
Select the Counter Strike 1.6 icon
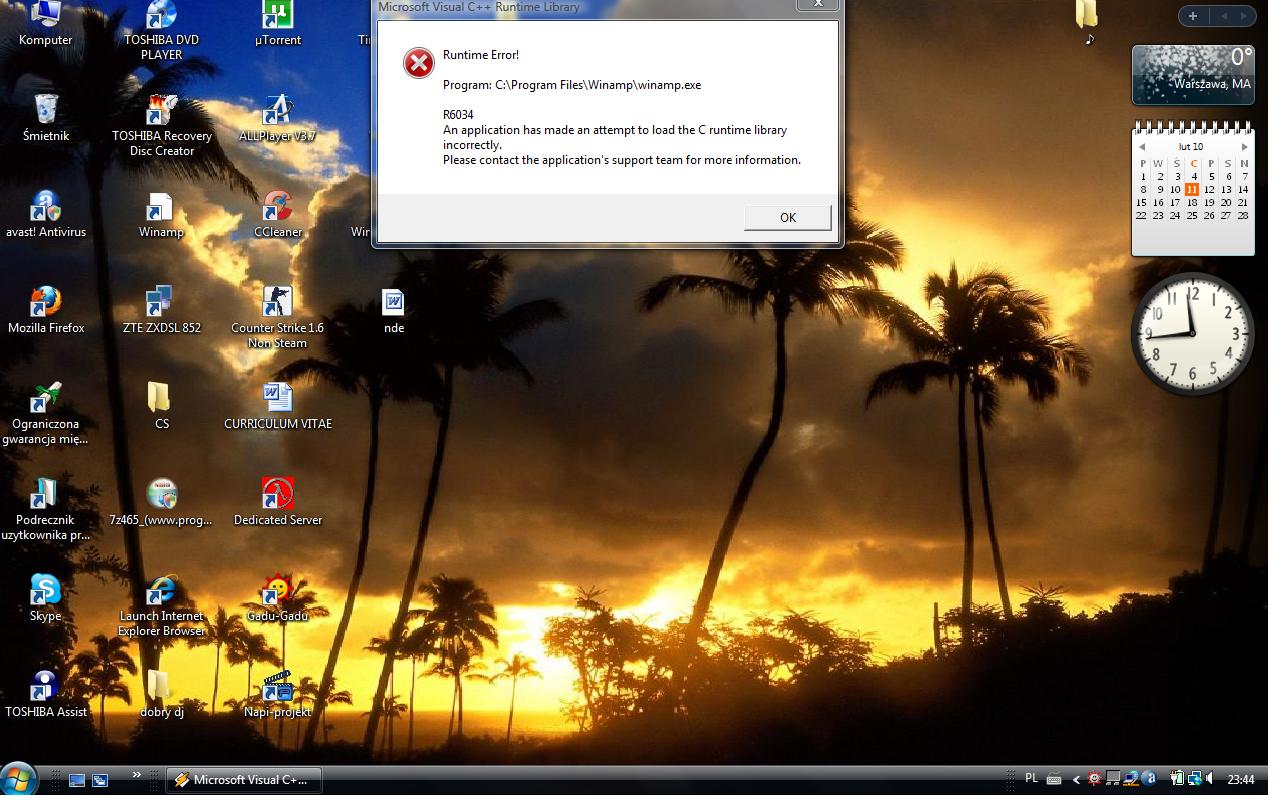tap(277, 305)
